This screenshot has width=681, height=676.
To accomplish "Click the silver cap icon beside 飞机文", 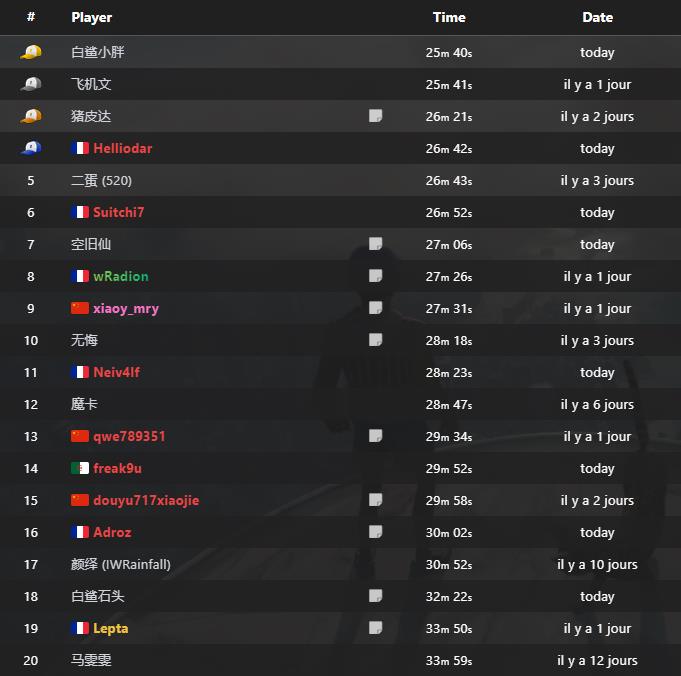I will coord(31,84).
